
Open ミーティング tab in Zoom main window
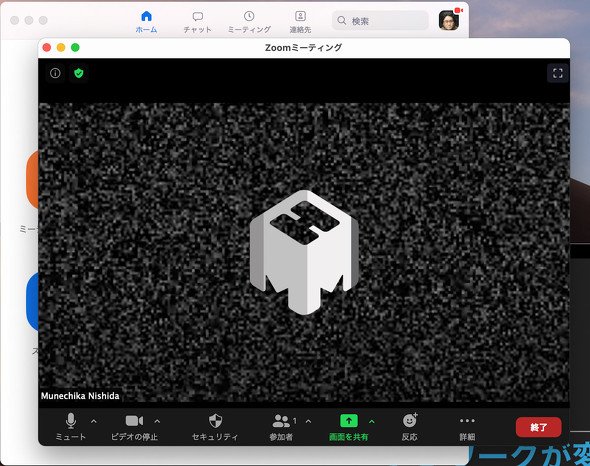tap(249, 22)
